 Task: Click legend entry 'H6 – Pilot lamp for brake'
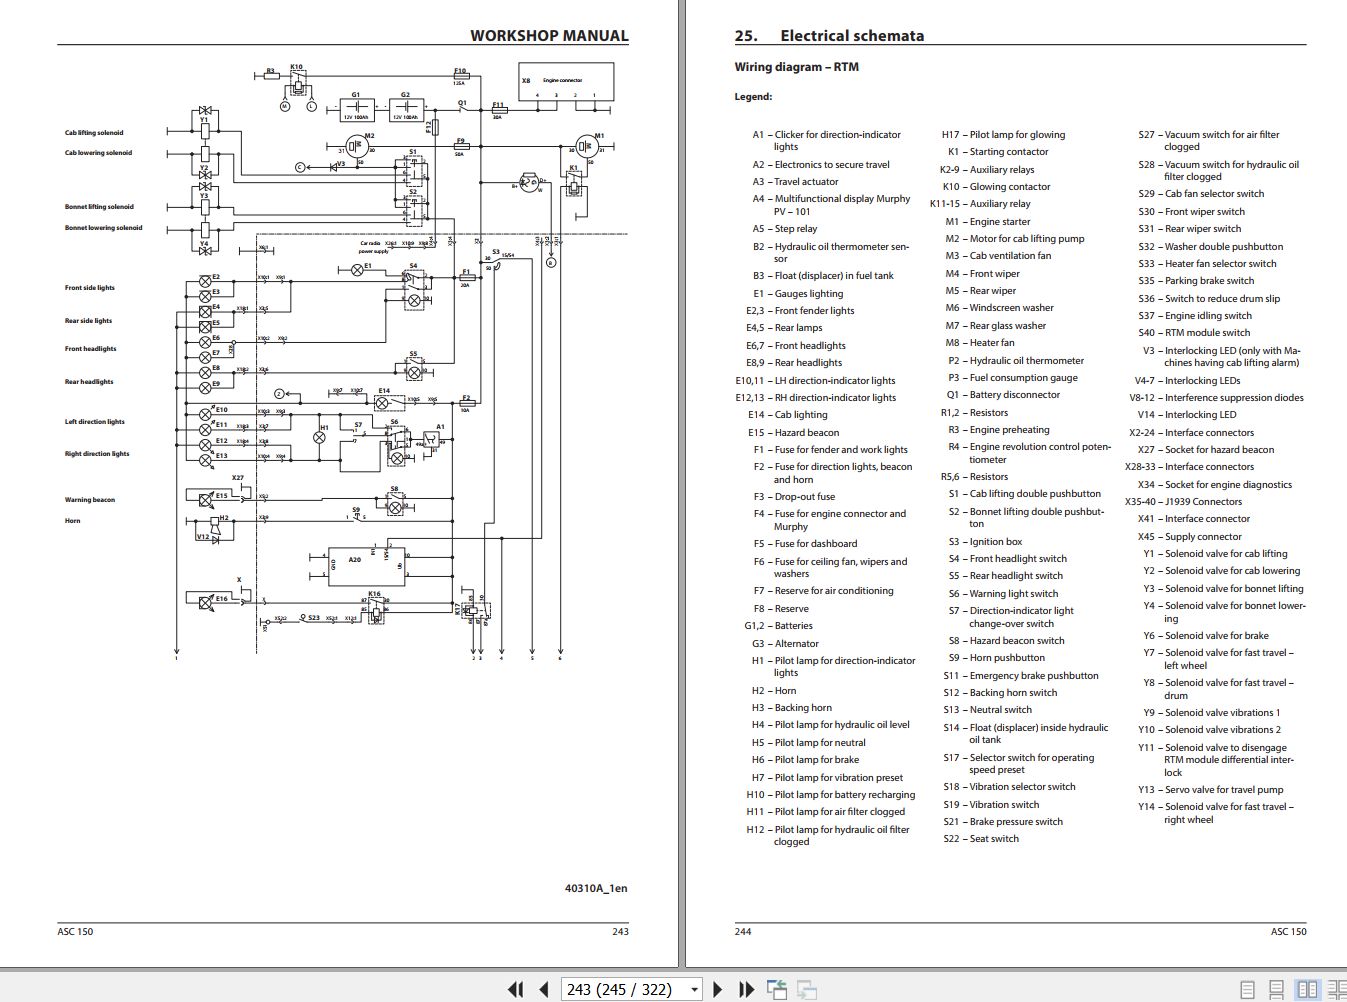[805, 760]
